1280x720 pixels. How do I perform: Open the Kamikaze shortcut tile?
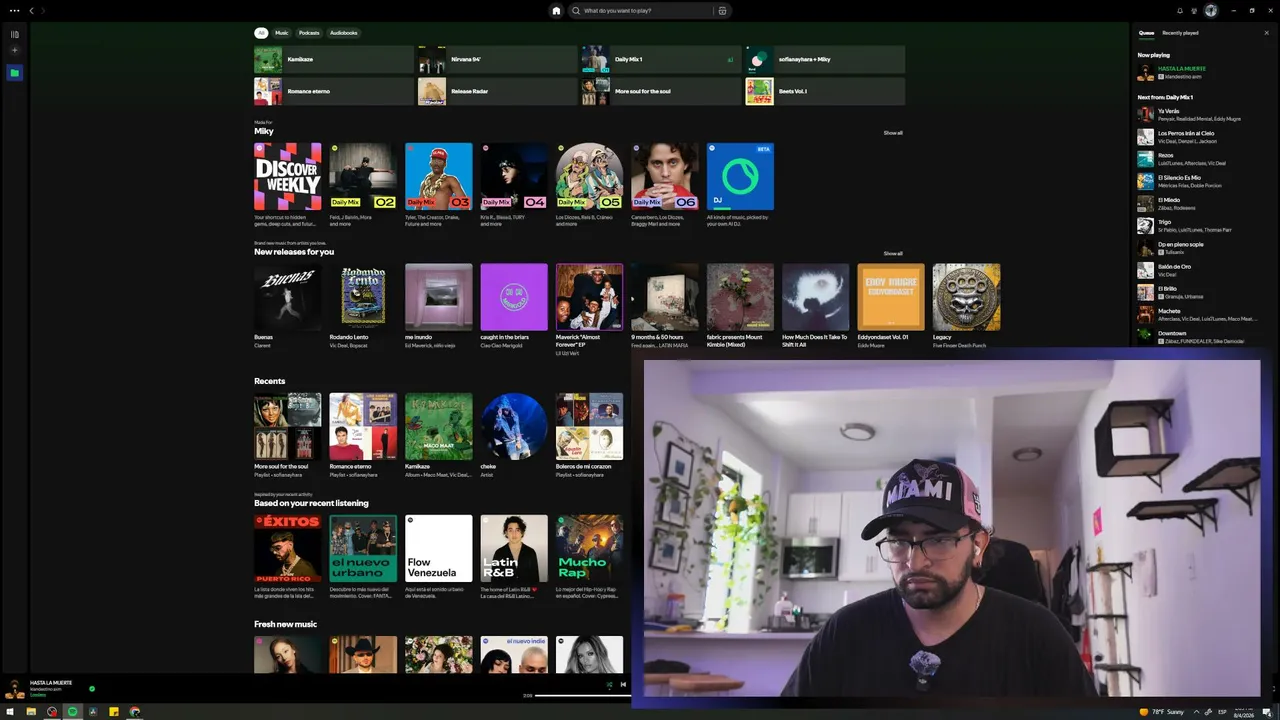pos(334,59)
